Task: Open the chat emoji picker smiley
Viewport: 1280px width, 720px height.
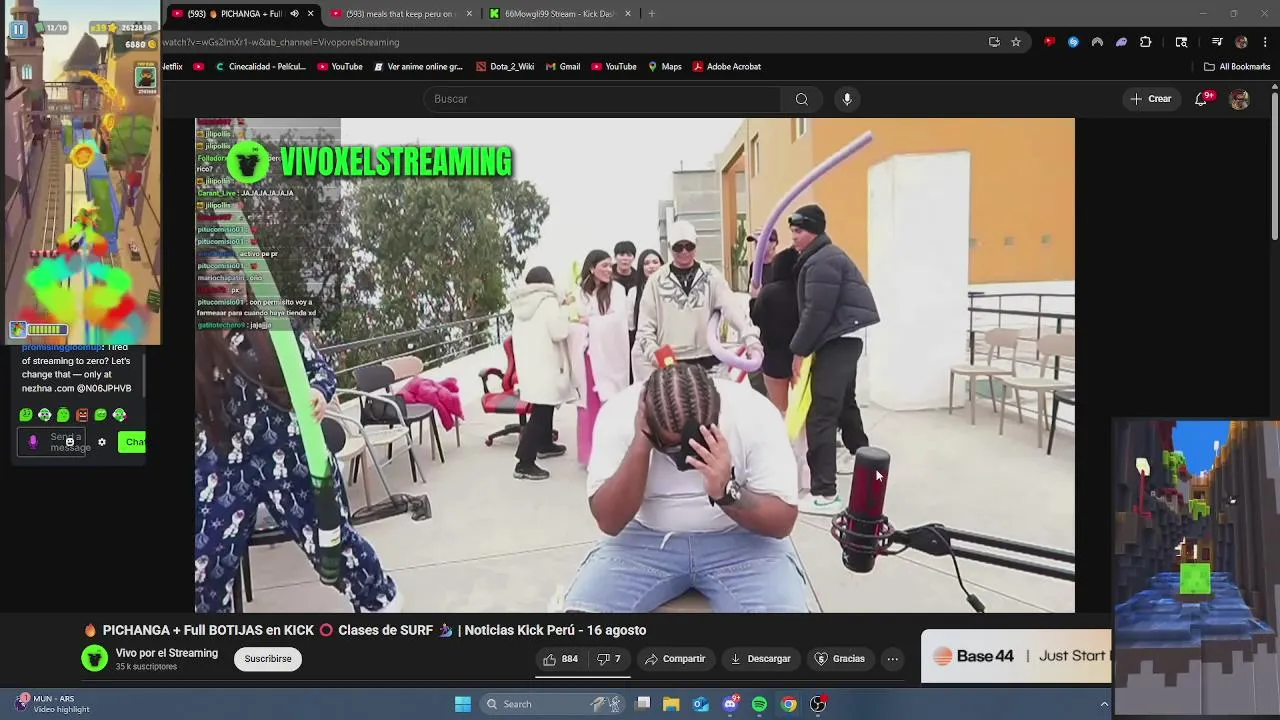Action: click(x=70, y=441)
